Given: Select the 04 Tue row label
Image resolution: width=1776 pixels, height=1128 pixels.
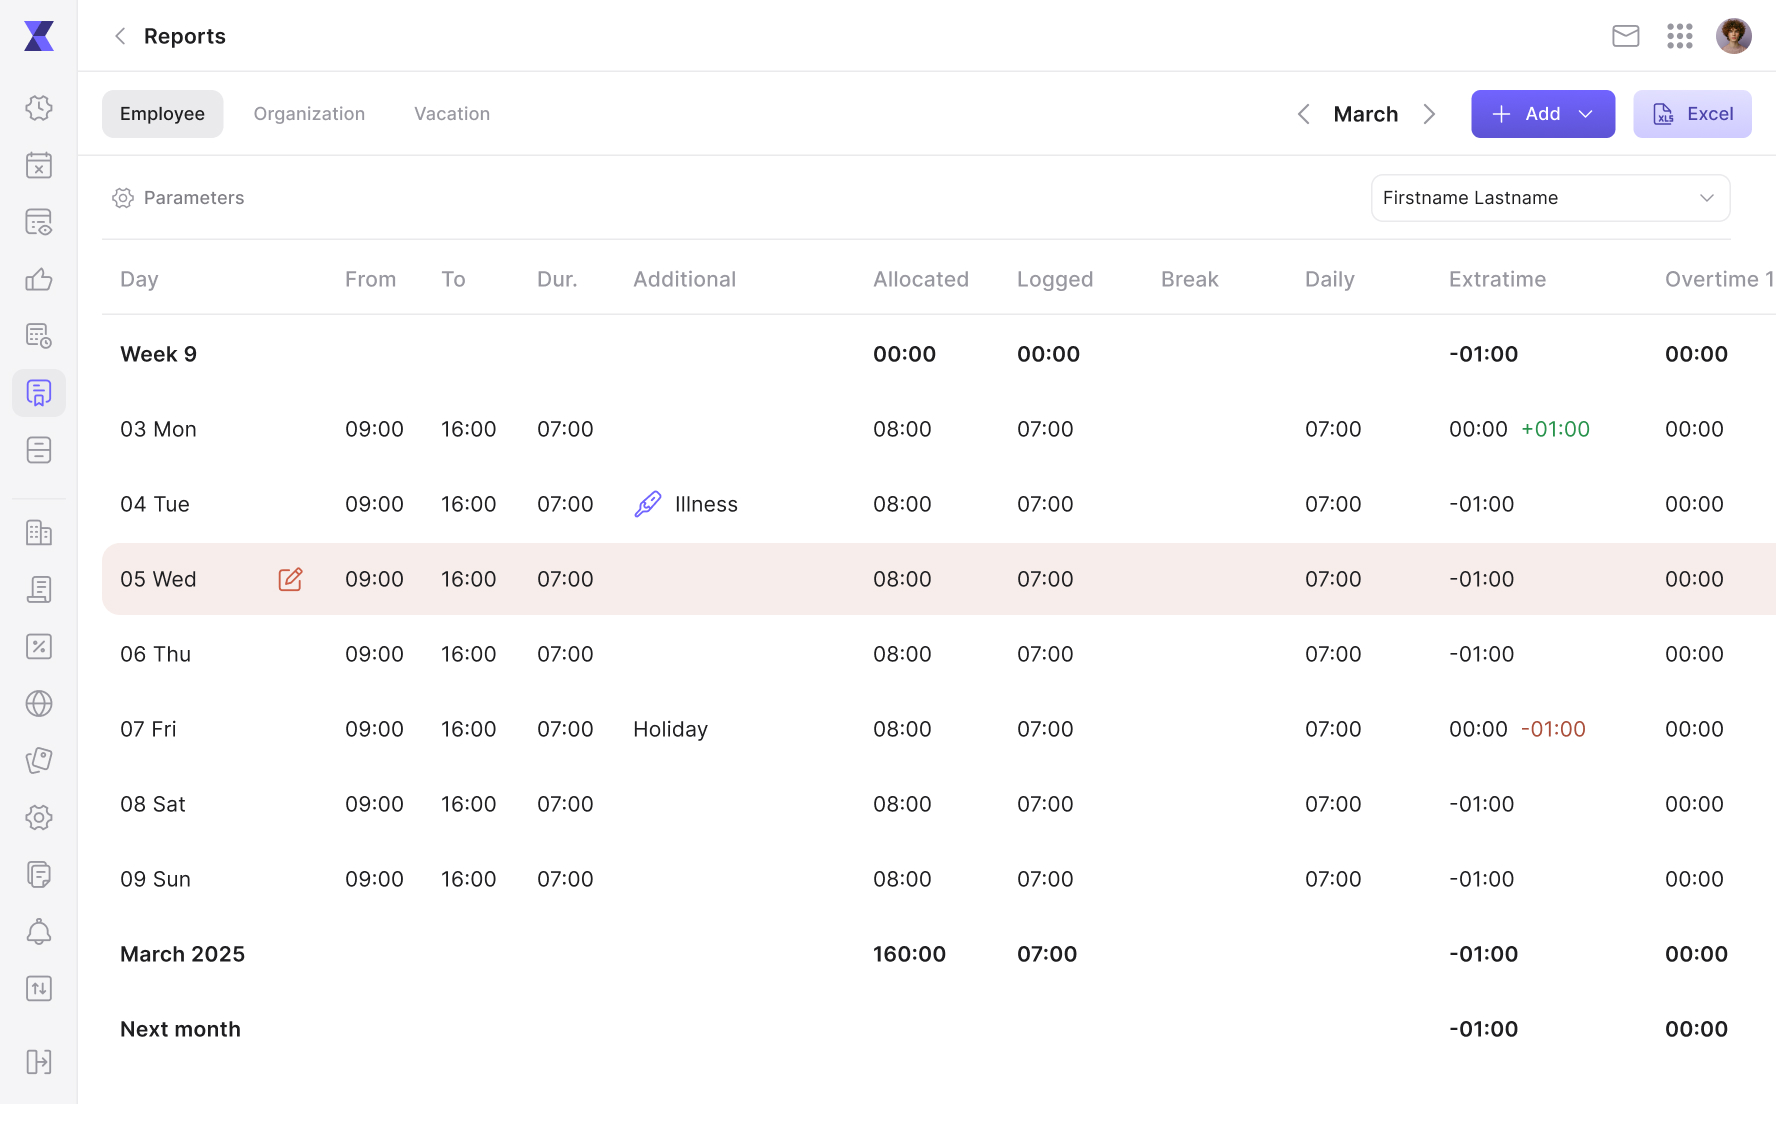Looking at the screenshot, I should [x=155, y=504].
